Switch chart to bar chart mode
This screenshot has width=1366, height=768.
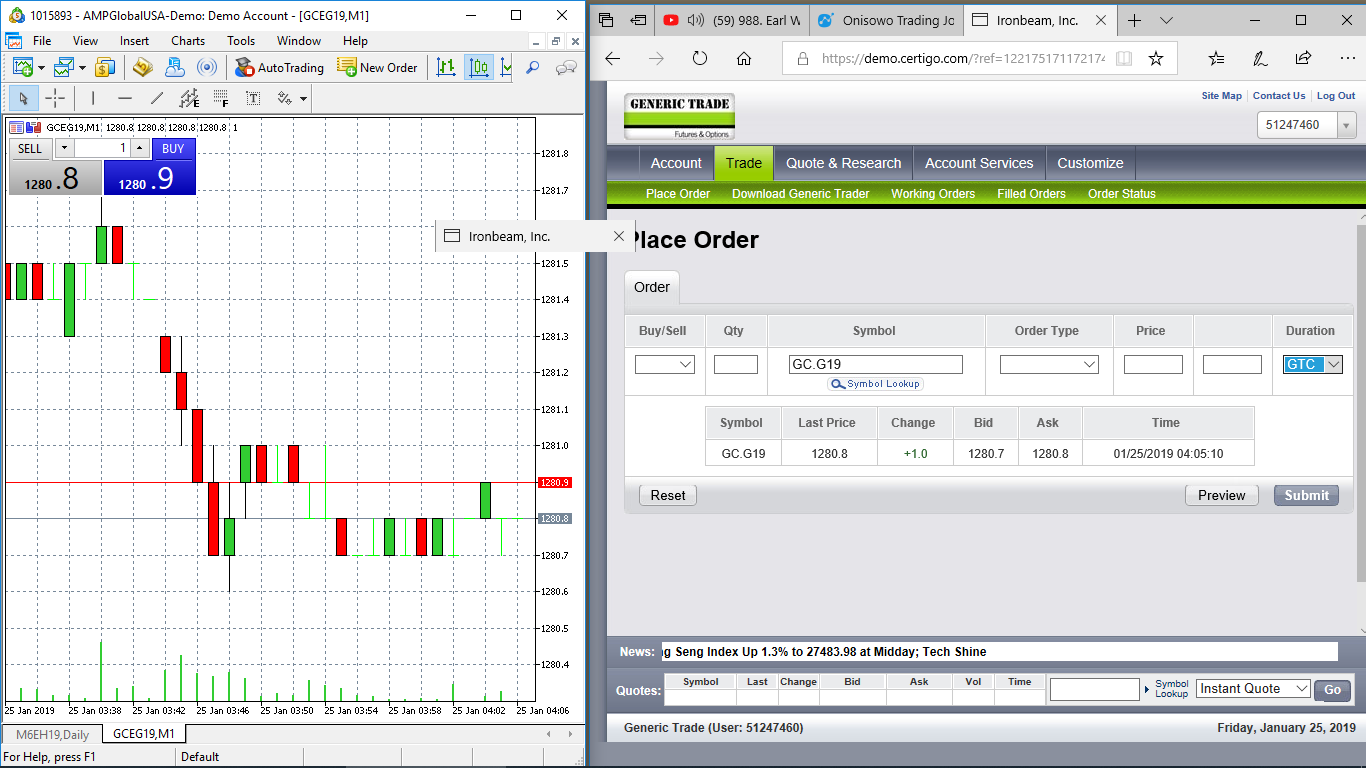pyautogui.click(x=446, y=67)
